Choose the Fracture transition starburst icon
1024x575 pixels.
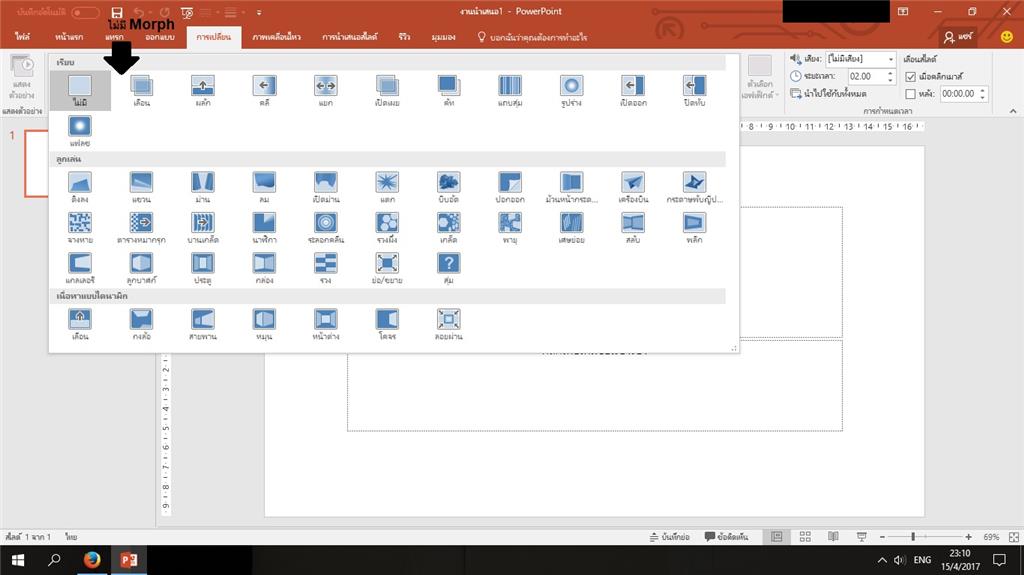[387, 187]
